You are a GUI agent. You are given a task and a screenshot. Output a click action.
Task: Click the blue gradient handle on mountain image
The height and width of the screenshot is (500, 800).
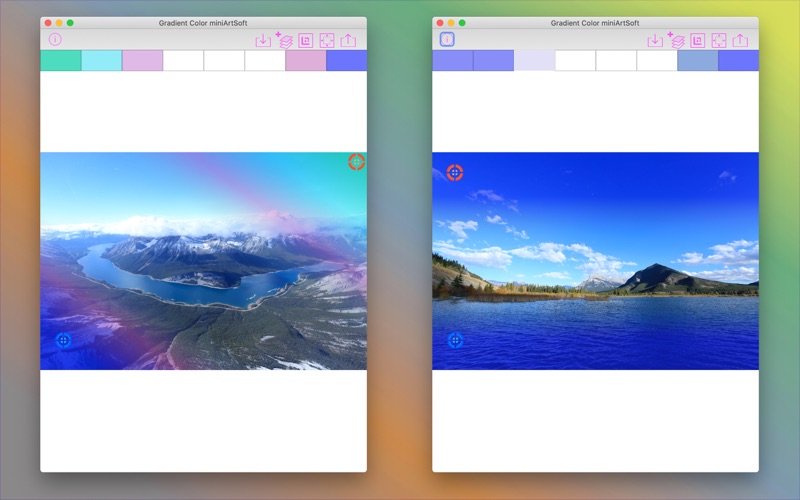click(x=63, y=340)
